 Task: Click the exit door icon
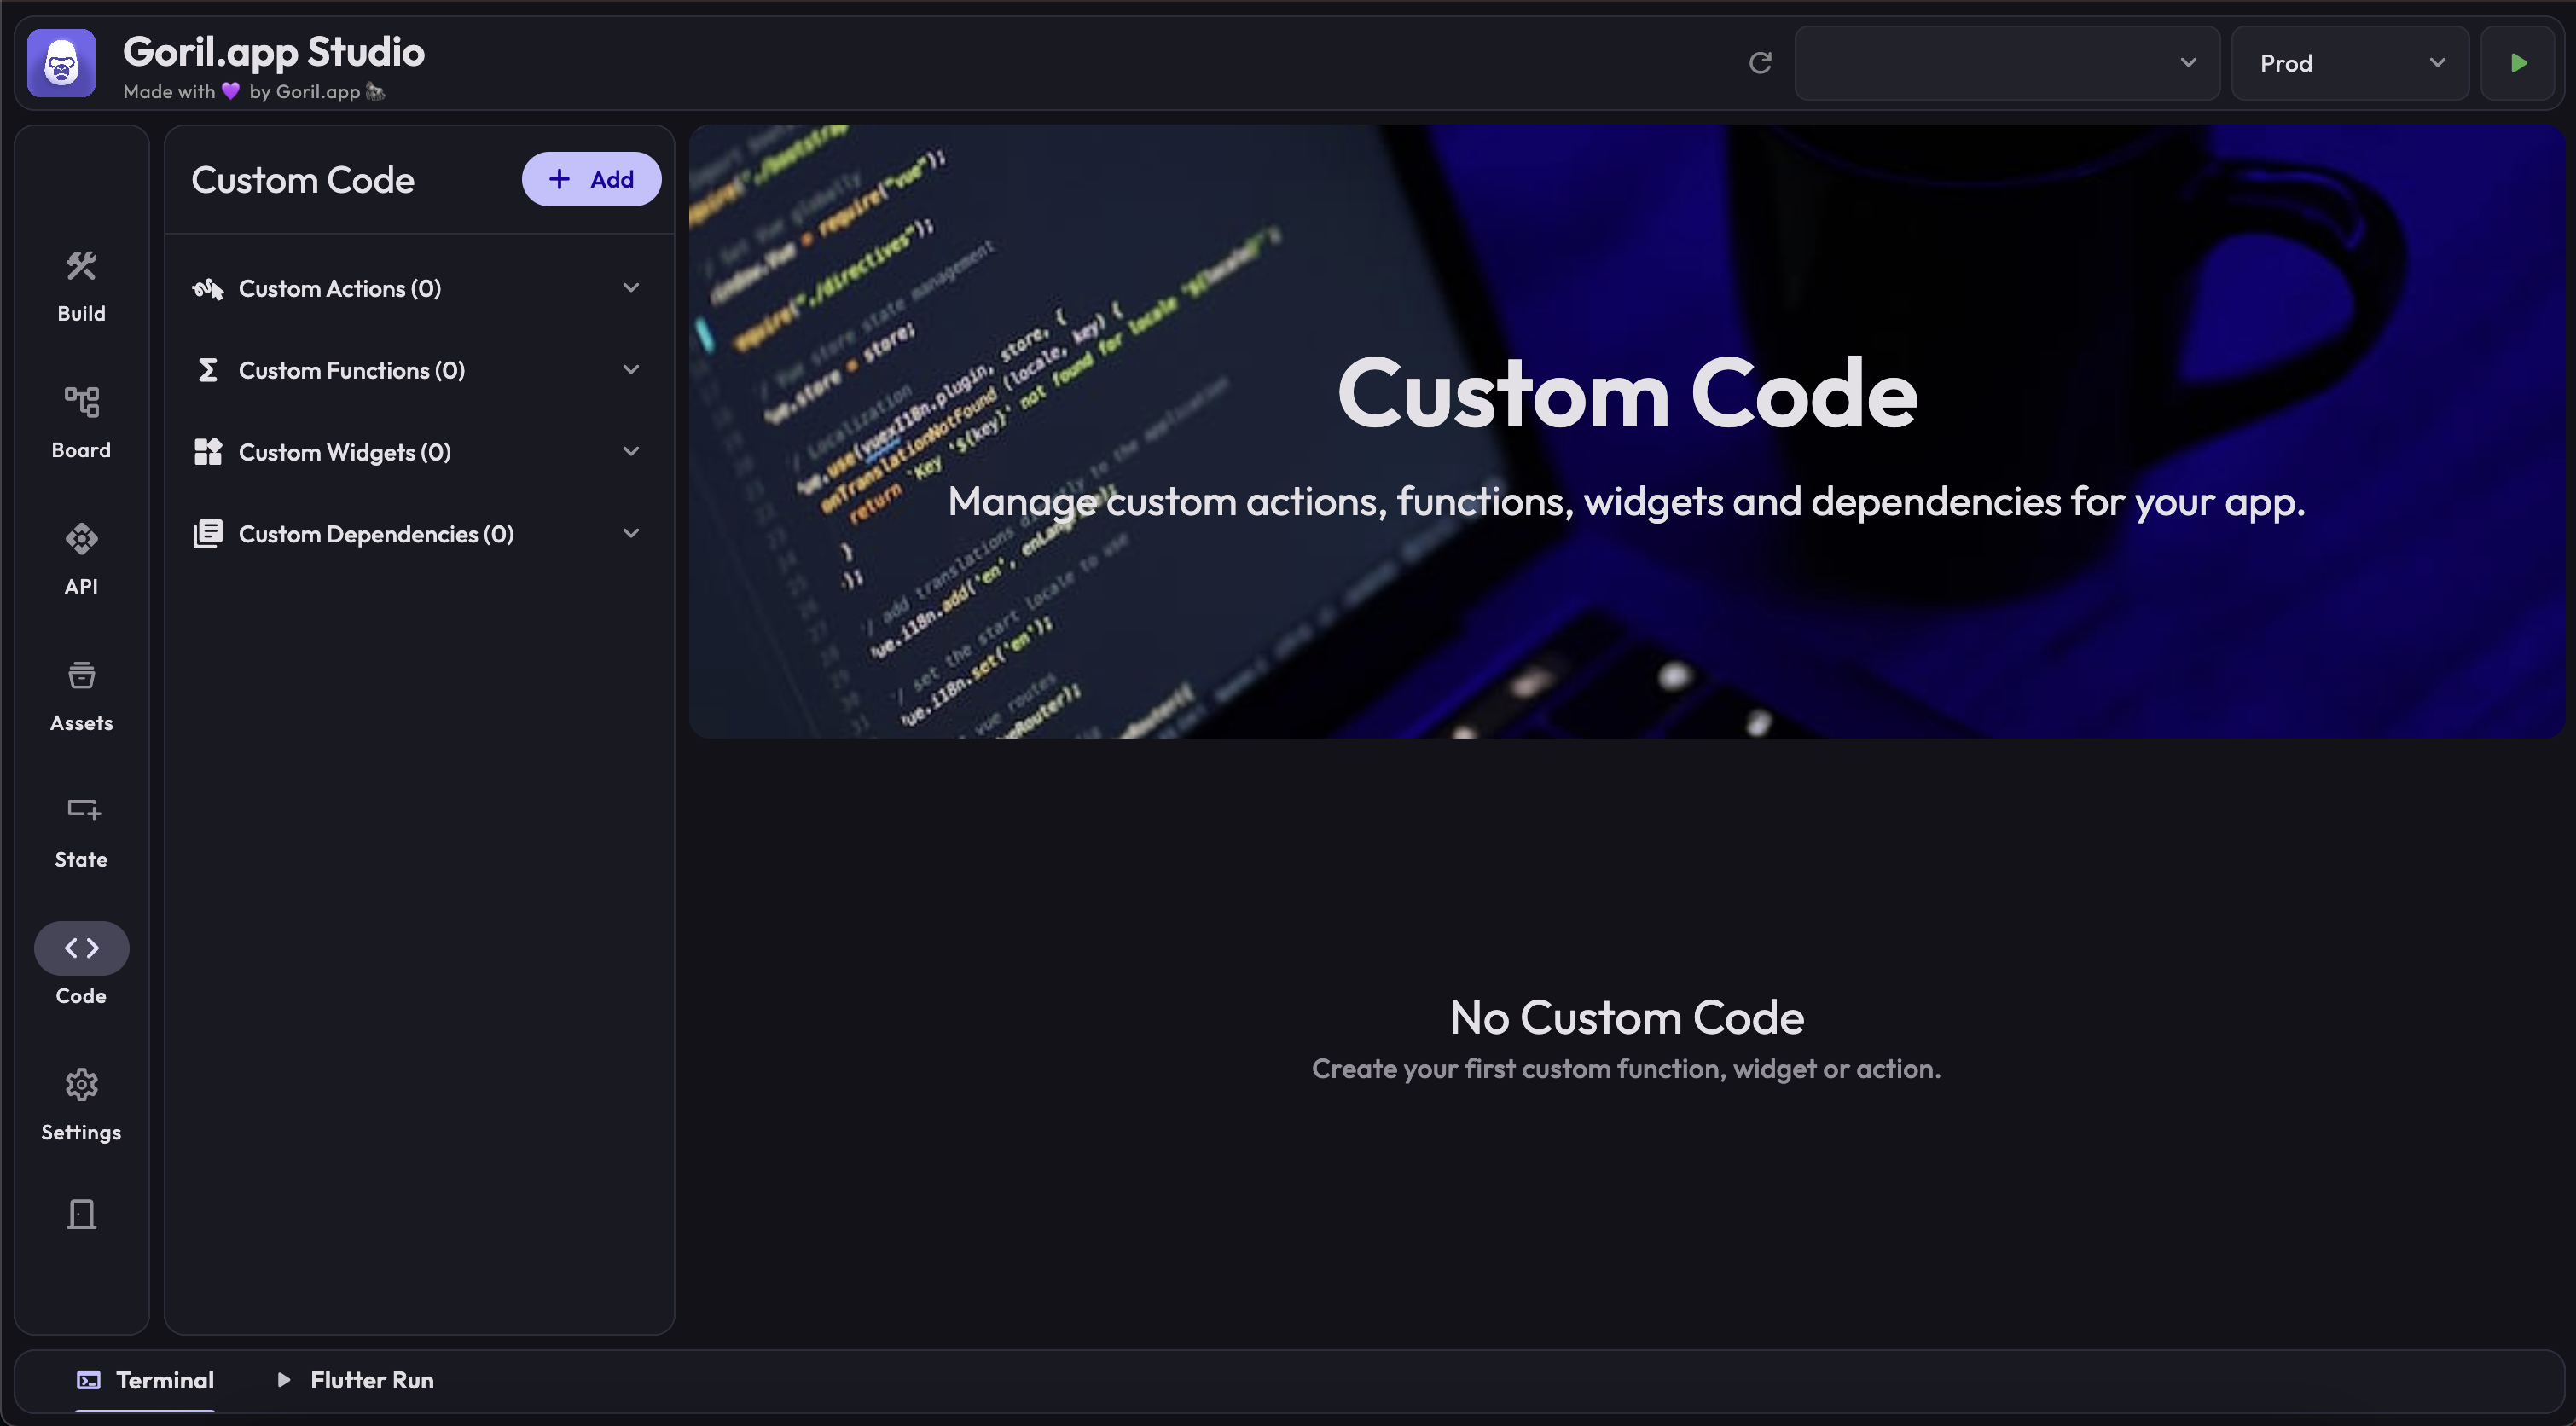[81, 1214]
